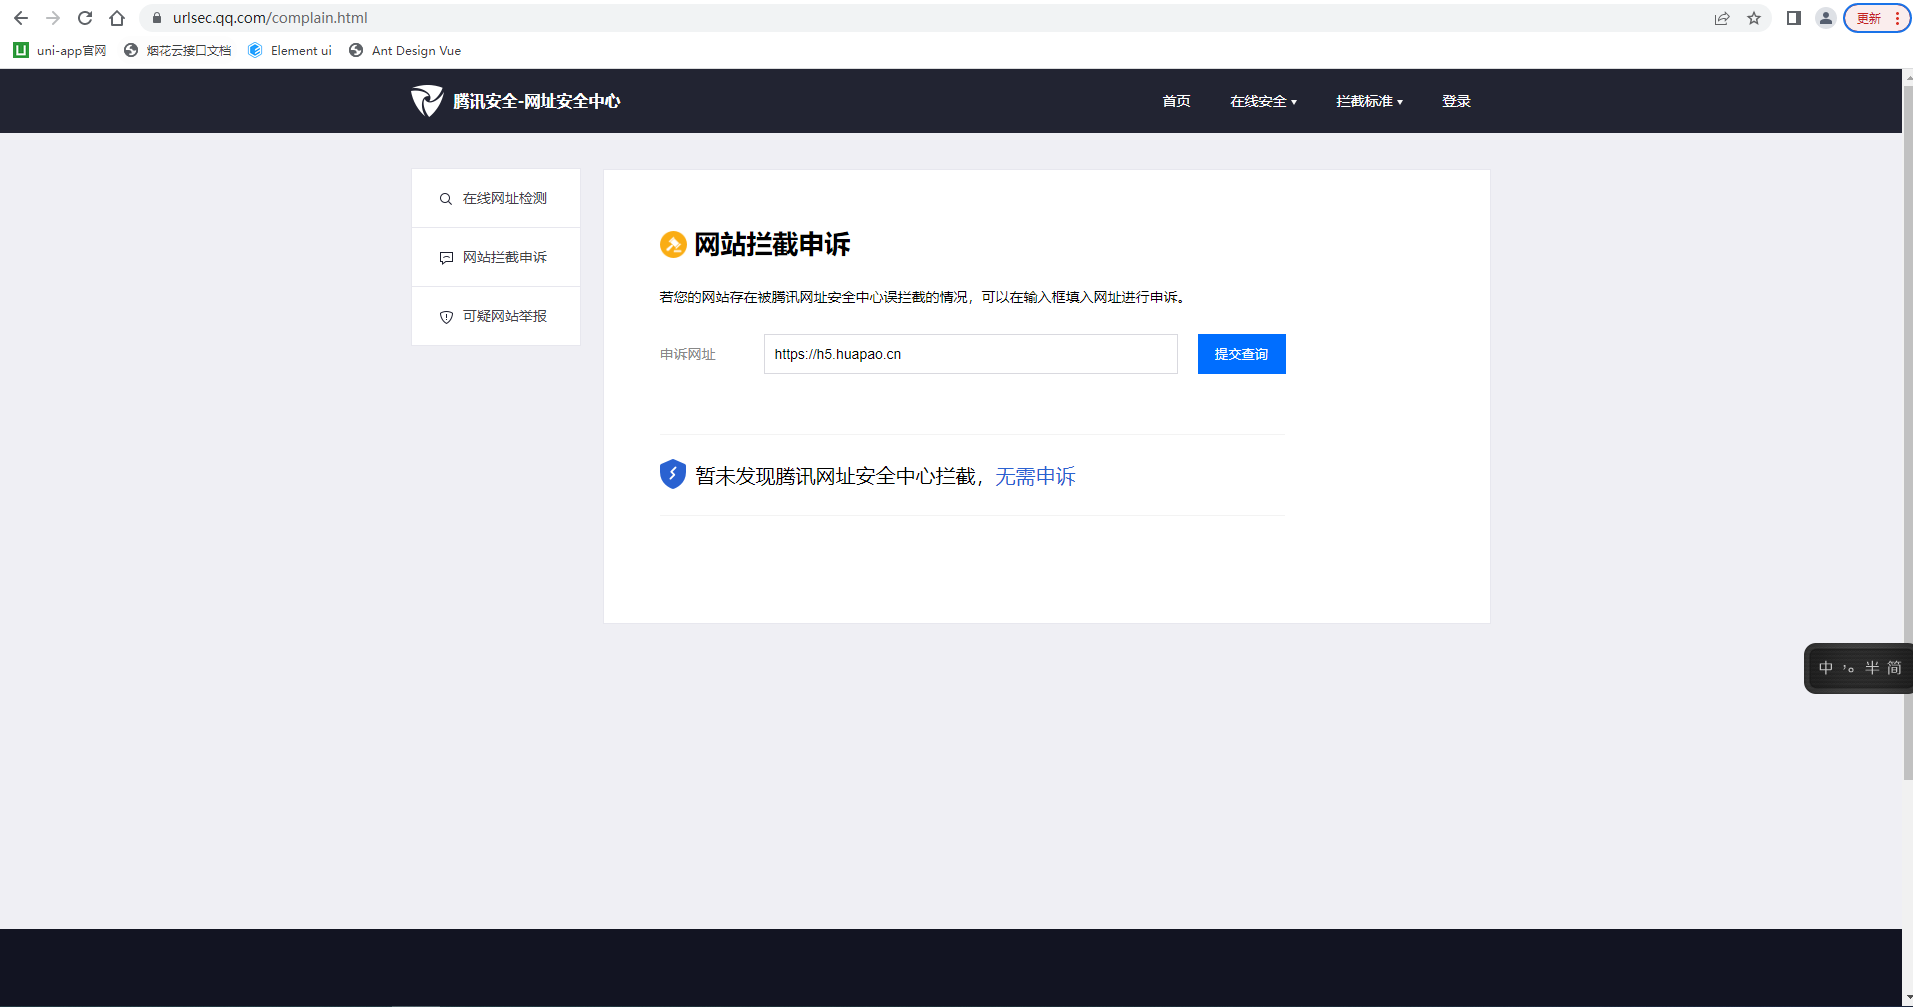View site lock security information
Screen dimensions: 1913x1007
coord(157,18)
